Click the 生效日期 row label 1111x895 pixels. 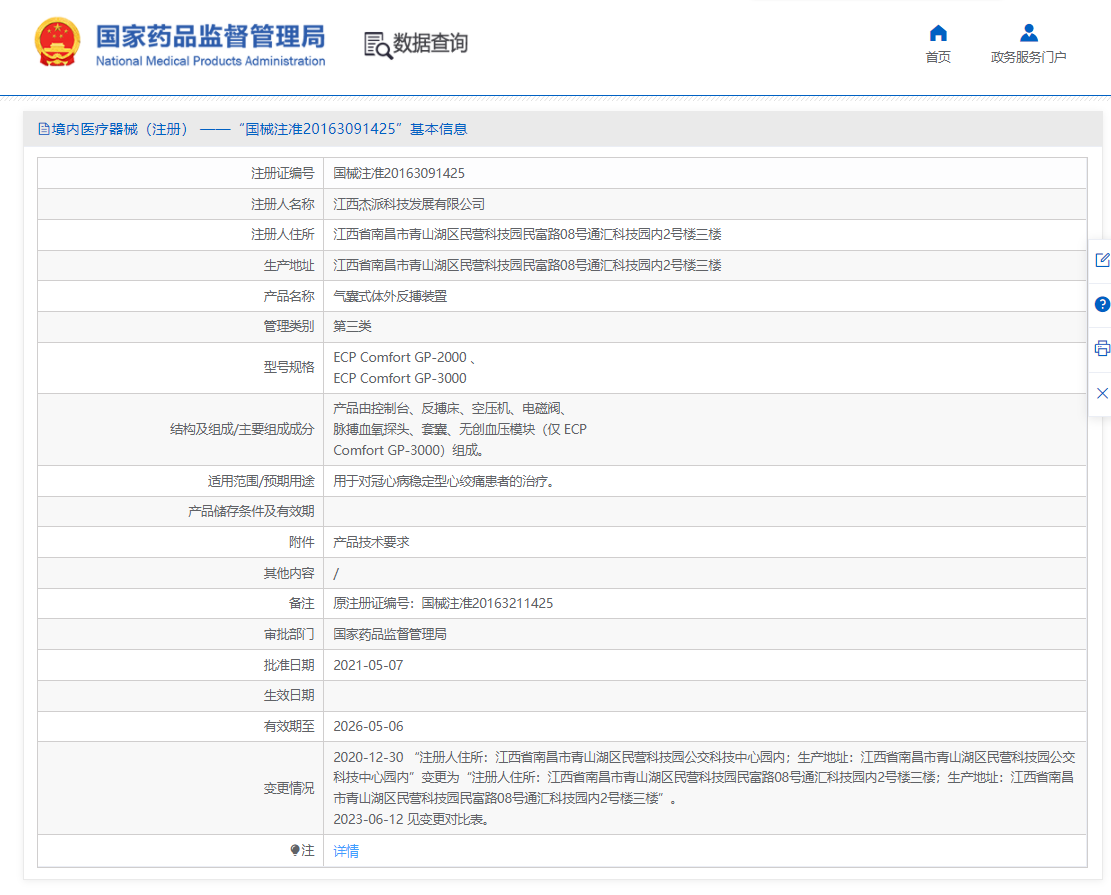[289, 696]
